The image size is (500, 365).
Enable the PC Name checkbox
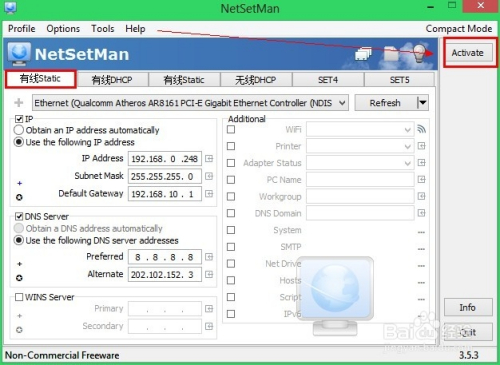point(231,180)
